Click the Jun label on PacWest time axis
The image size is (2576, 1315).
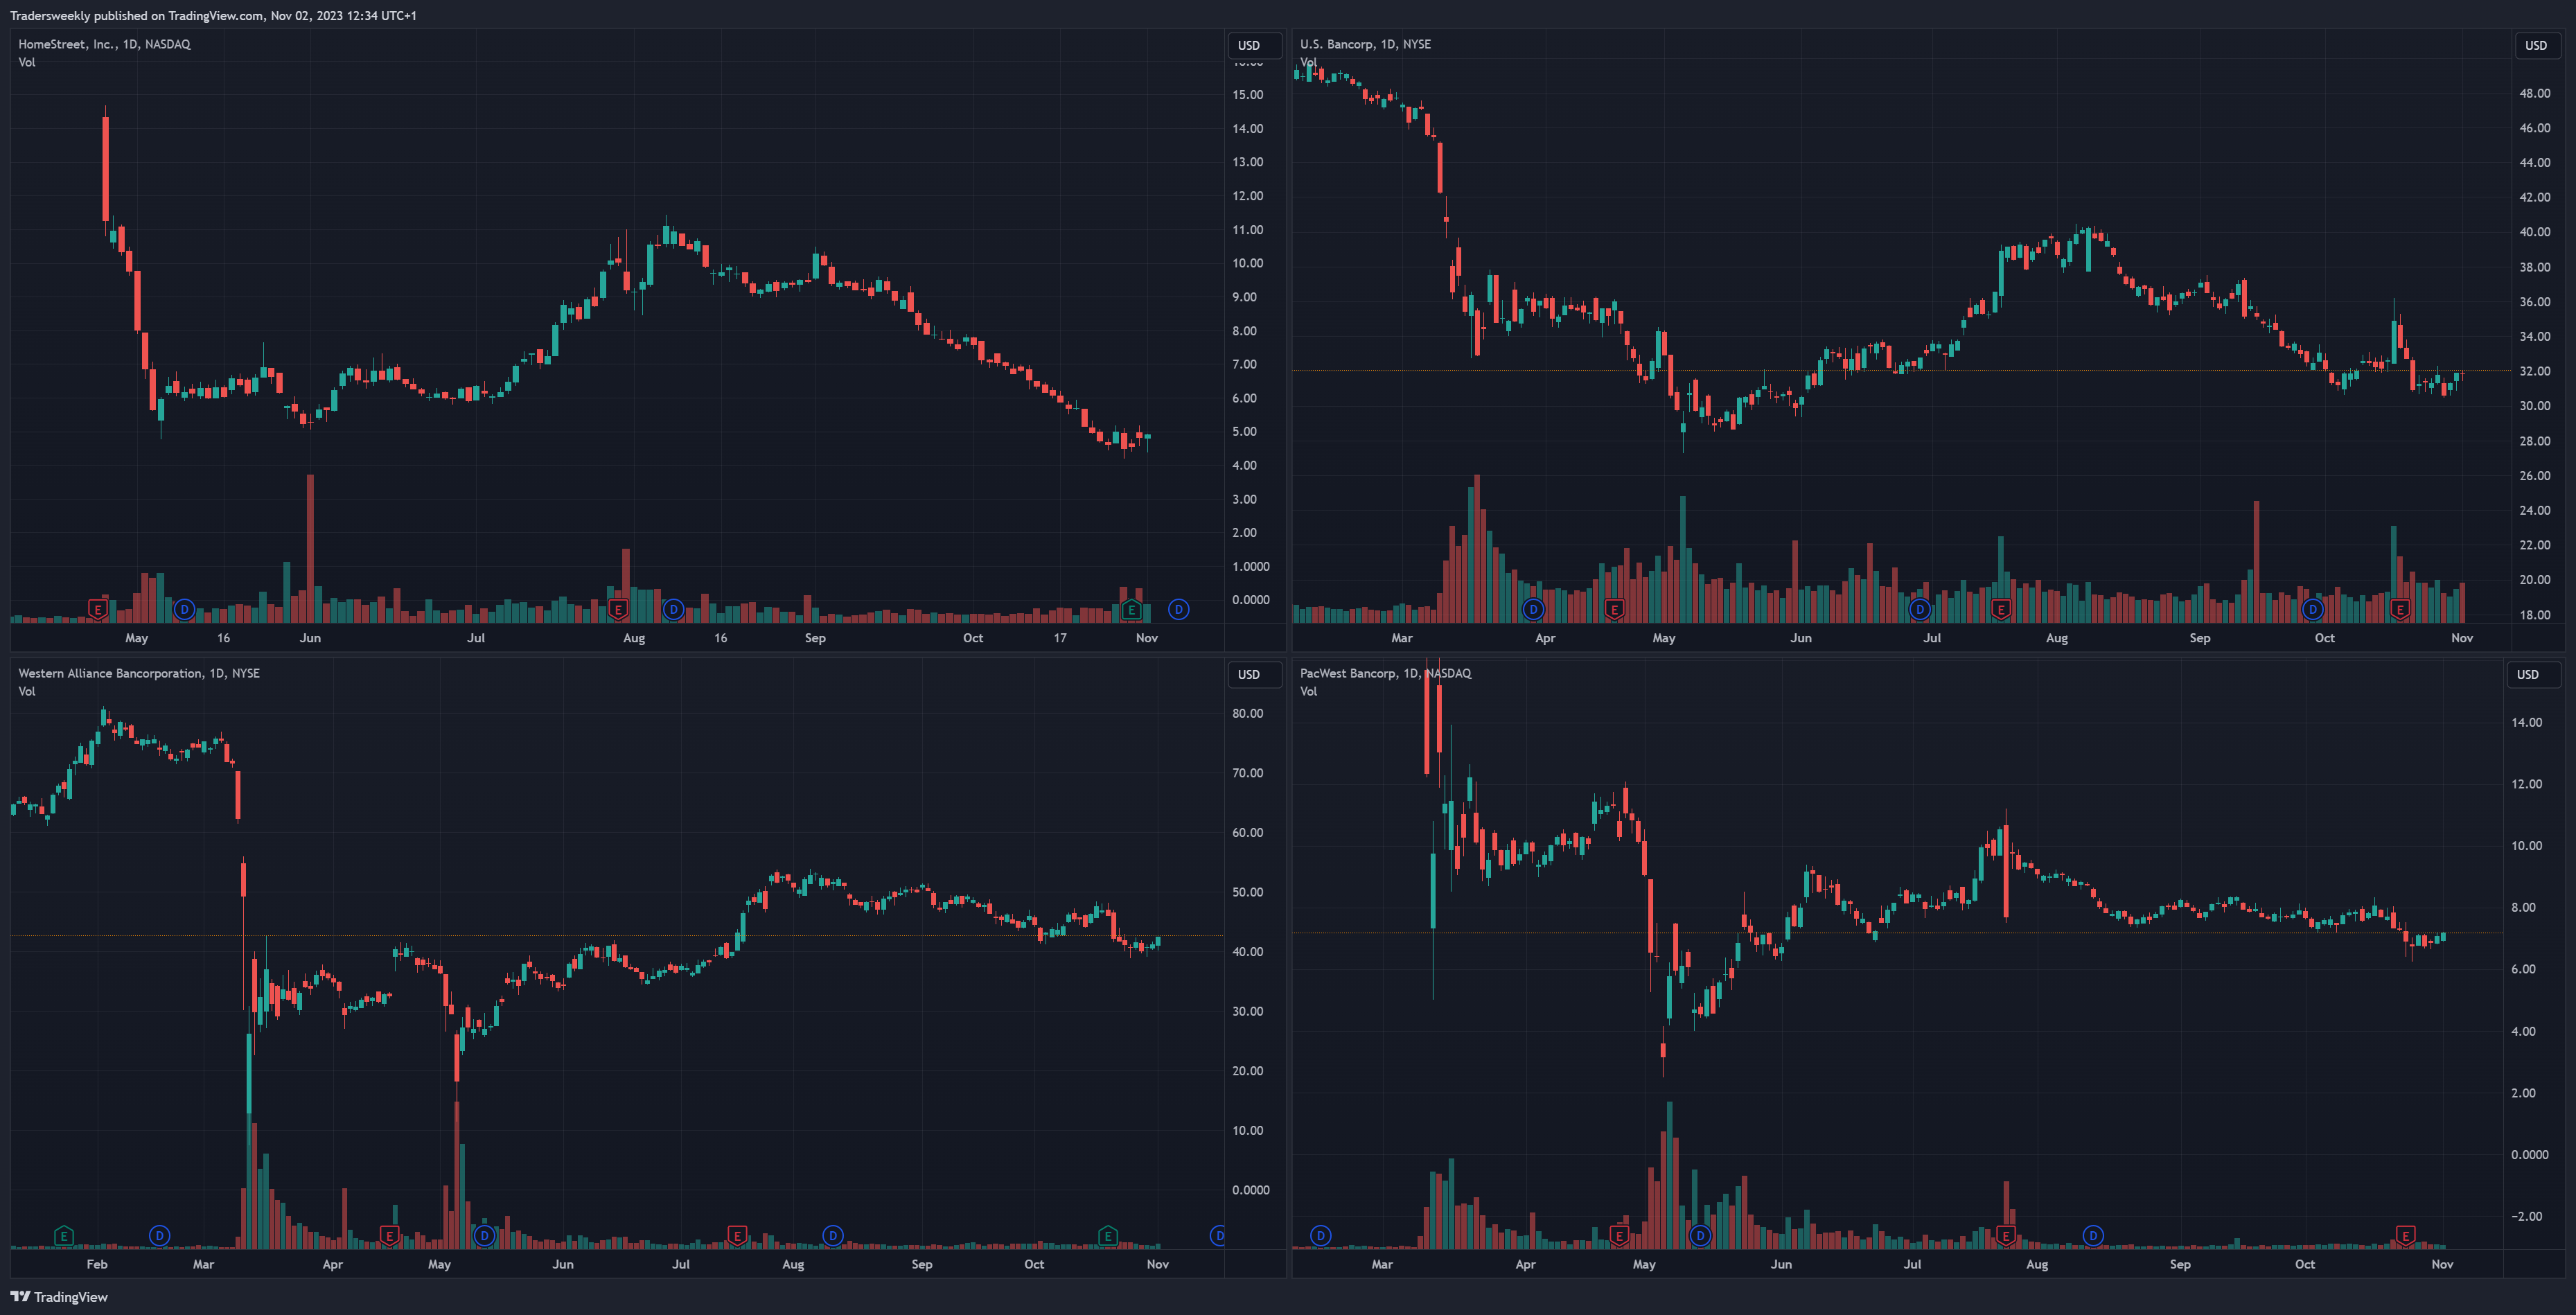(1780, 1264)
